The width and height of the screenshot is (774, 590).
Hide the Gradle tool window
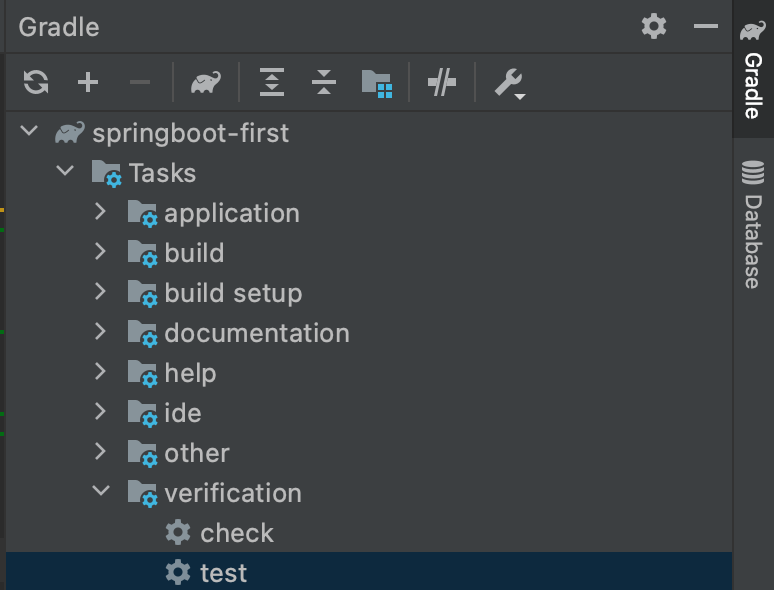(x=706, y=26)
